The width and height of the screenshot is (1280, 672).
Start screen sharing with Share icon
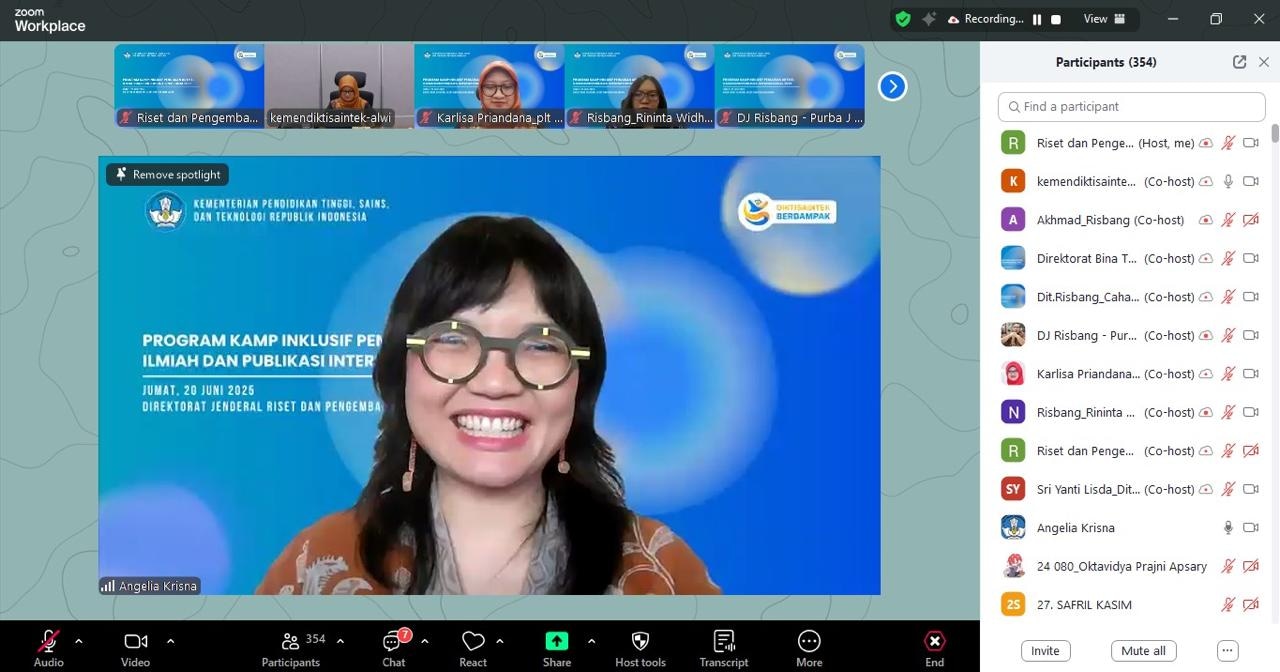click(x=556, y=642)
